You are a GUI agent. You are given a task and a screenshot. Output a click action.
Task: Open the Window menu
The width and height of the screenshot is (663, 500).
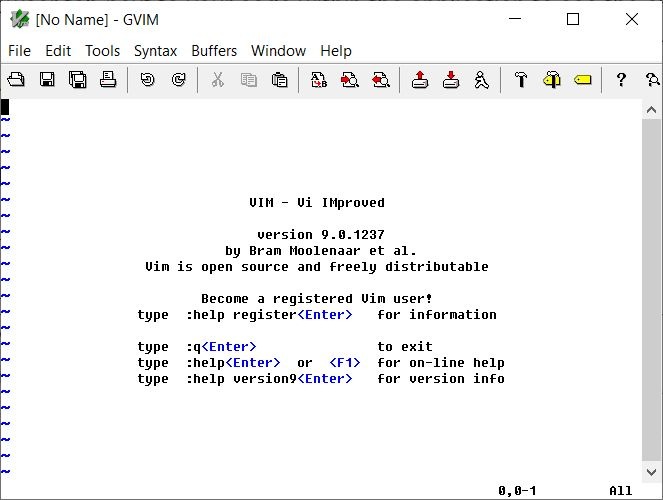tap(279, 51)
